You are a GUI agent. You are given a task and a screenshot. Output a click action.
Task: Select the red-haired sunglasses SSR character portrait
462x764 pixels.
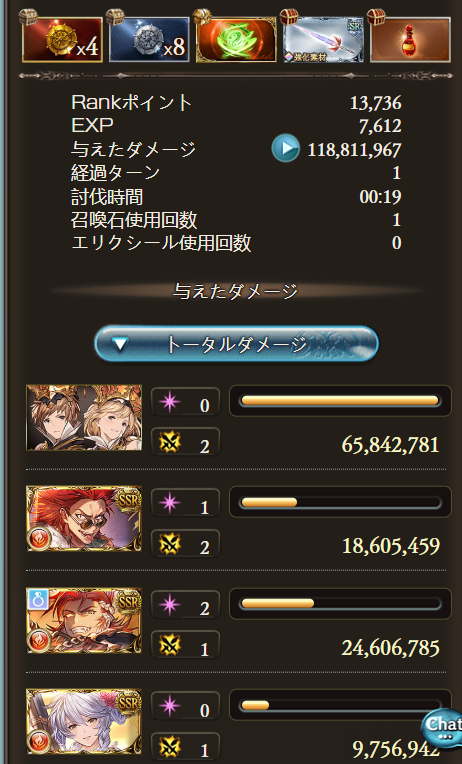point(84,518)
